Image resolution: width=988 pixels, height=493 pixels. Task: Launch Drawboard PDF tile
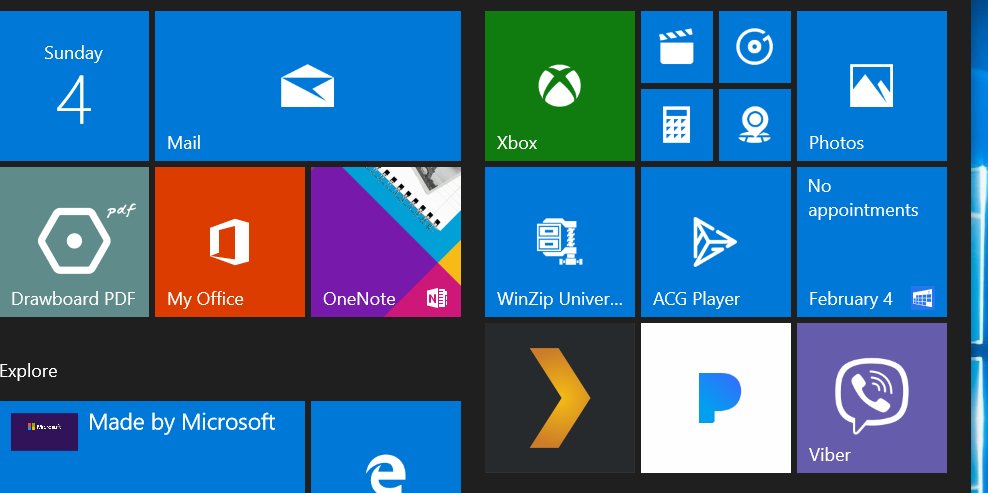pos(74,241)
